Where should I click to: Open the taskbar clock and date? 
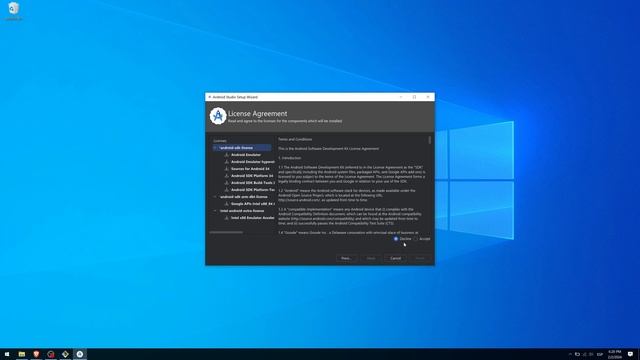coord(615,354)
